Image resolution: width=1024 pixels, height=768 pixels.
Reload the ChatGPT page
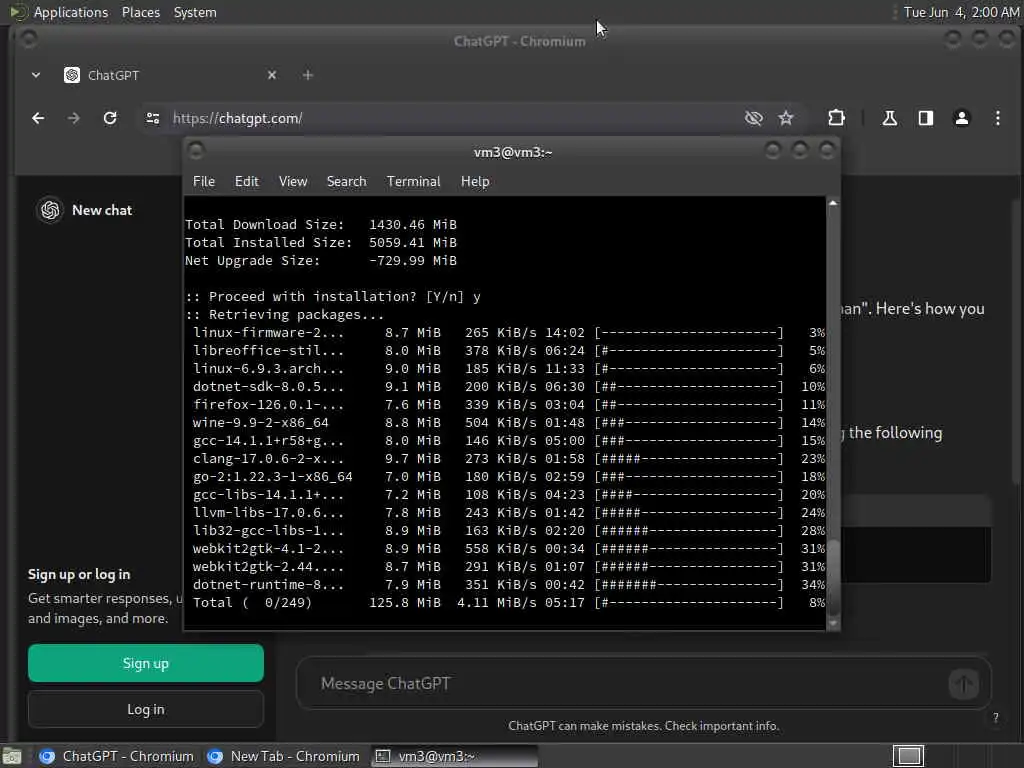110,118
